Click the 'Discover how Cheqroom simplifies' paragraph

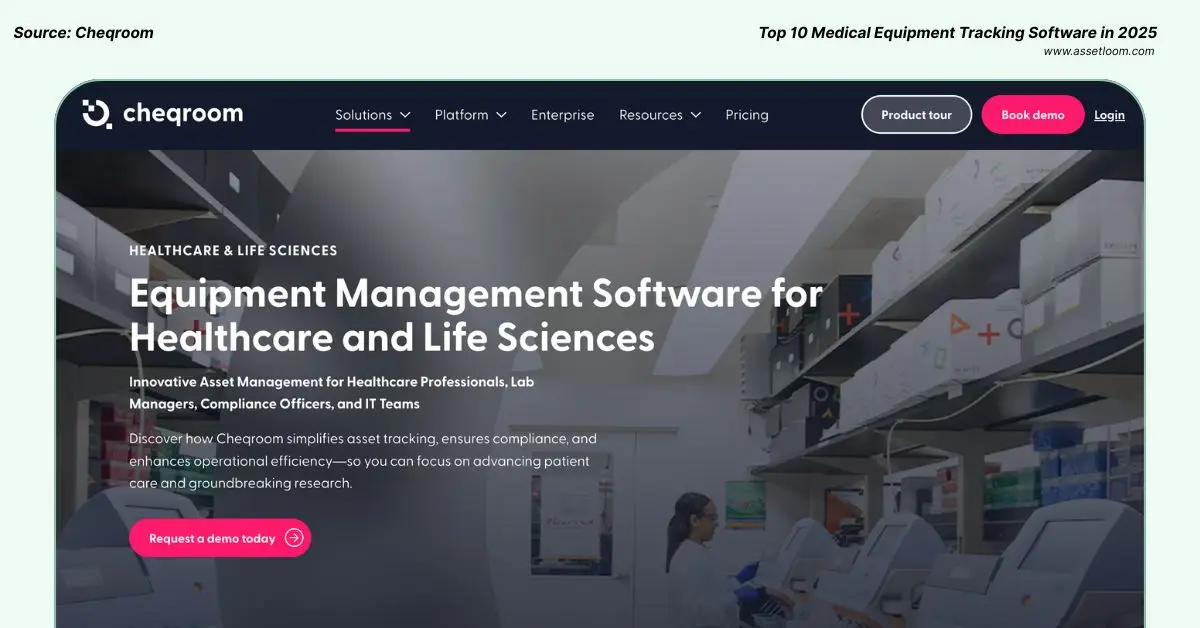(363, 461)
